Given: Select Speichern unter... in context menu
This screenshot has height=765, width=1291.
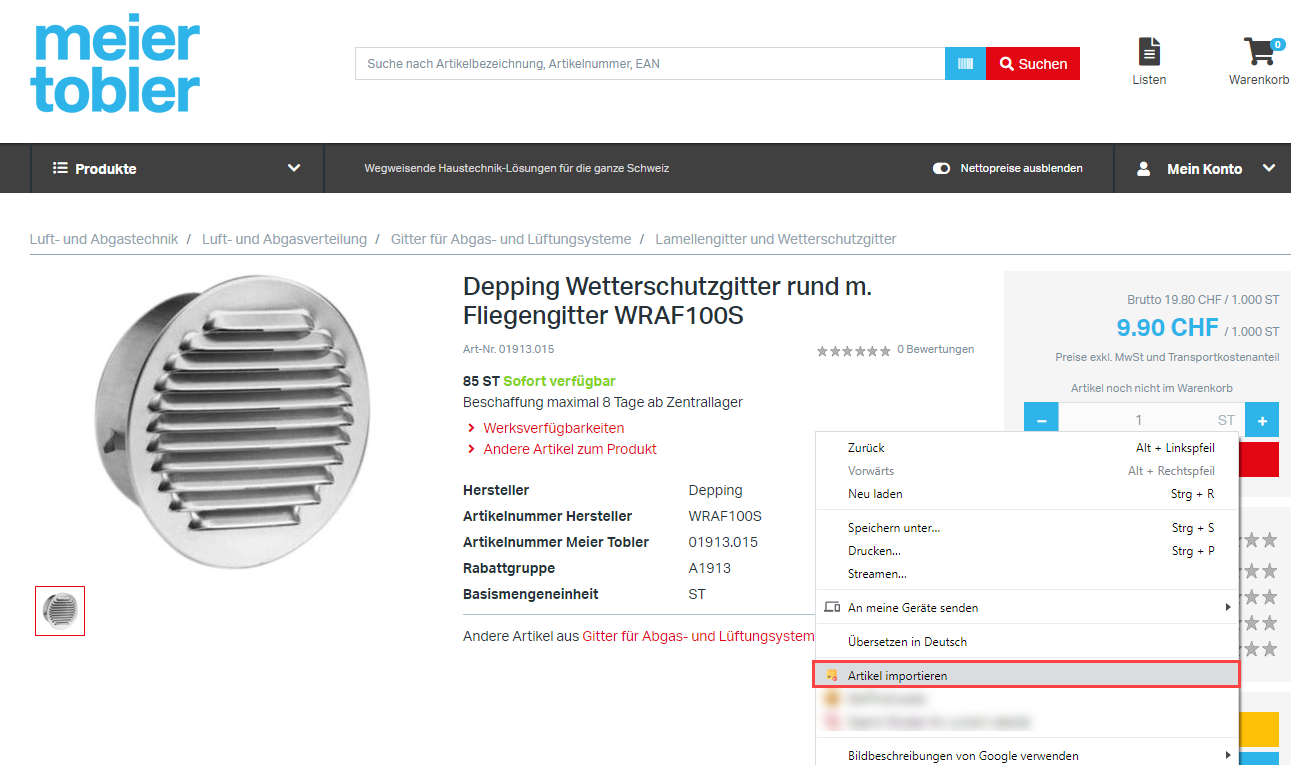Looking at the screenshot, I should pos(893,528).
